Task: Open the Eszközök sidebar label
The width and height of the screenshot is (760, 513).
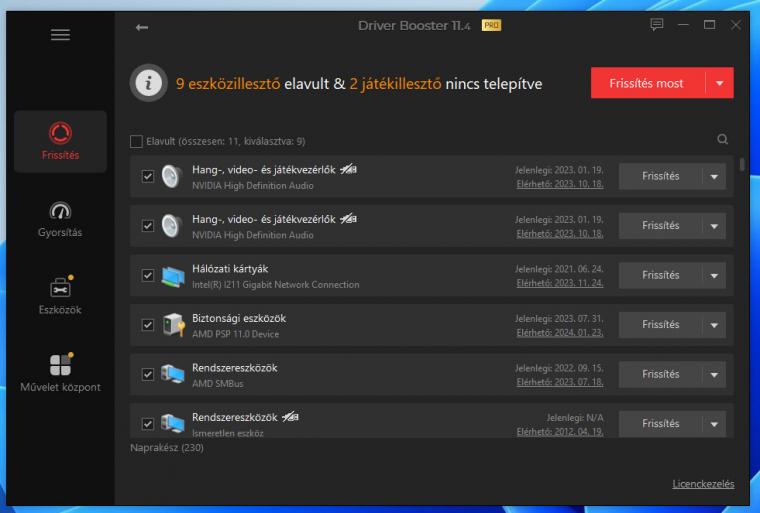Action: [x=60, y=310]
